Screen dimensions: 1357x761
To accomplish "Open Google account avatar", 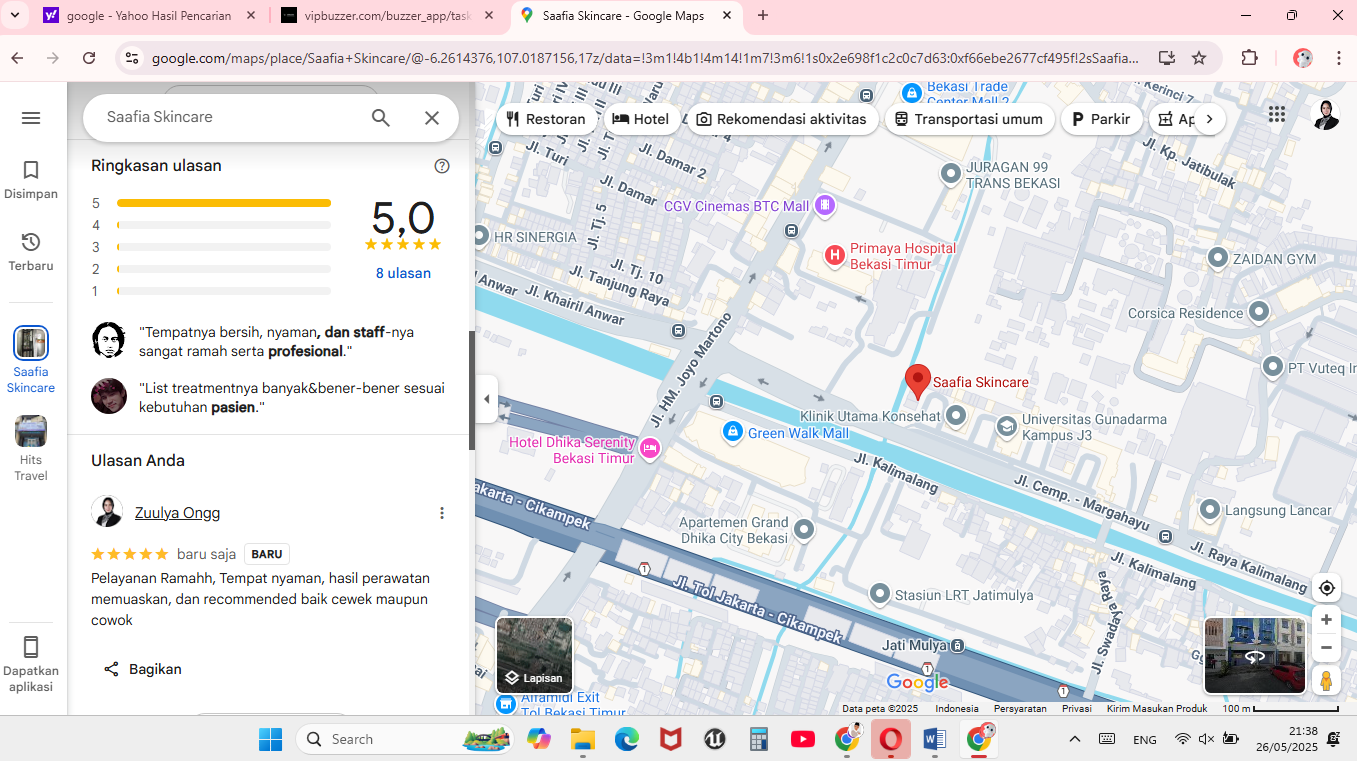I will point(1326,115).
